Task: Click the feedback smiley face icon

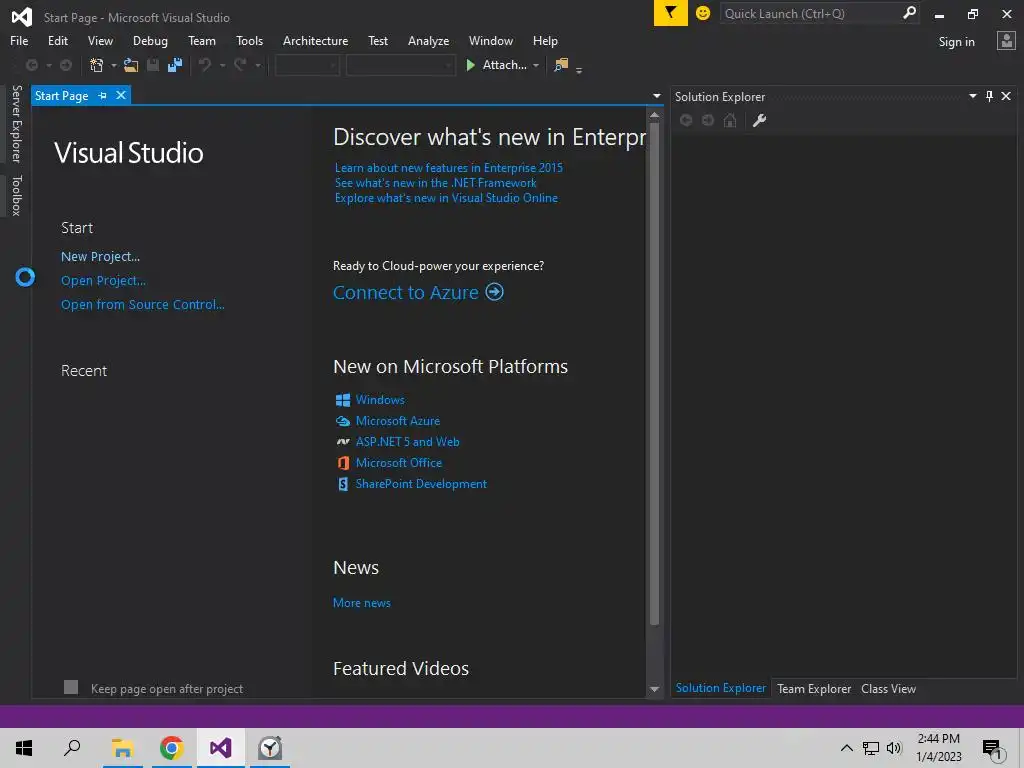Action: click(703, 13)
